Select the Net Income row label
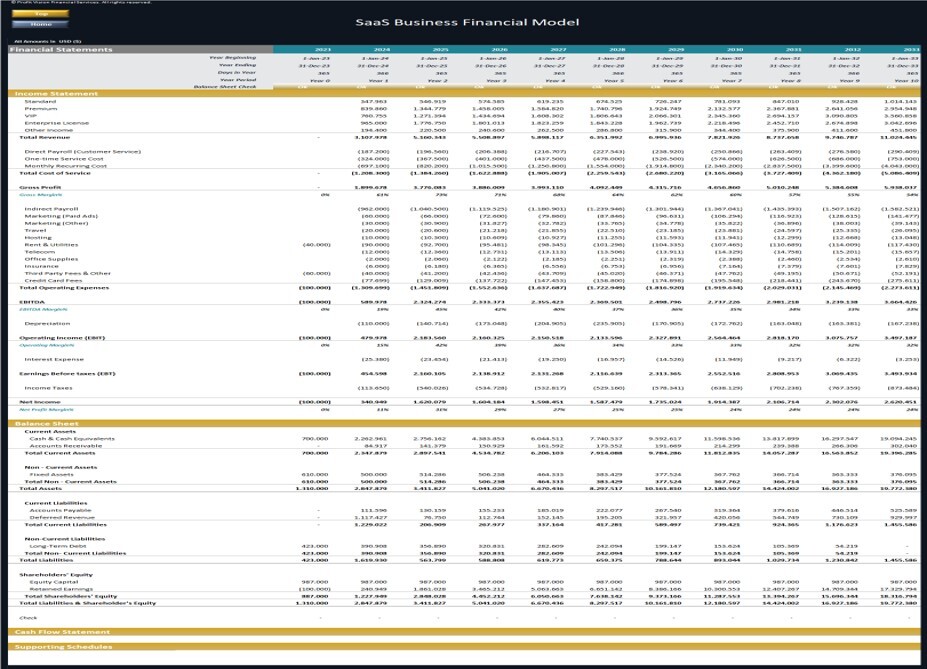The image size is (927, 669). click(40, 402)
